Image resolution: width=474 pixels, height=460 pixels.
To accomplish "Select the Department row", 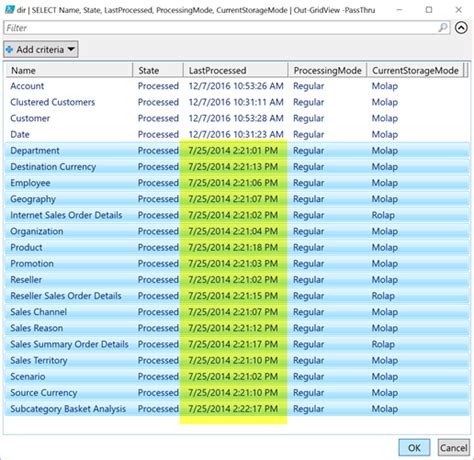I will [237, 151].
